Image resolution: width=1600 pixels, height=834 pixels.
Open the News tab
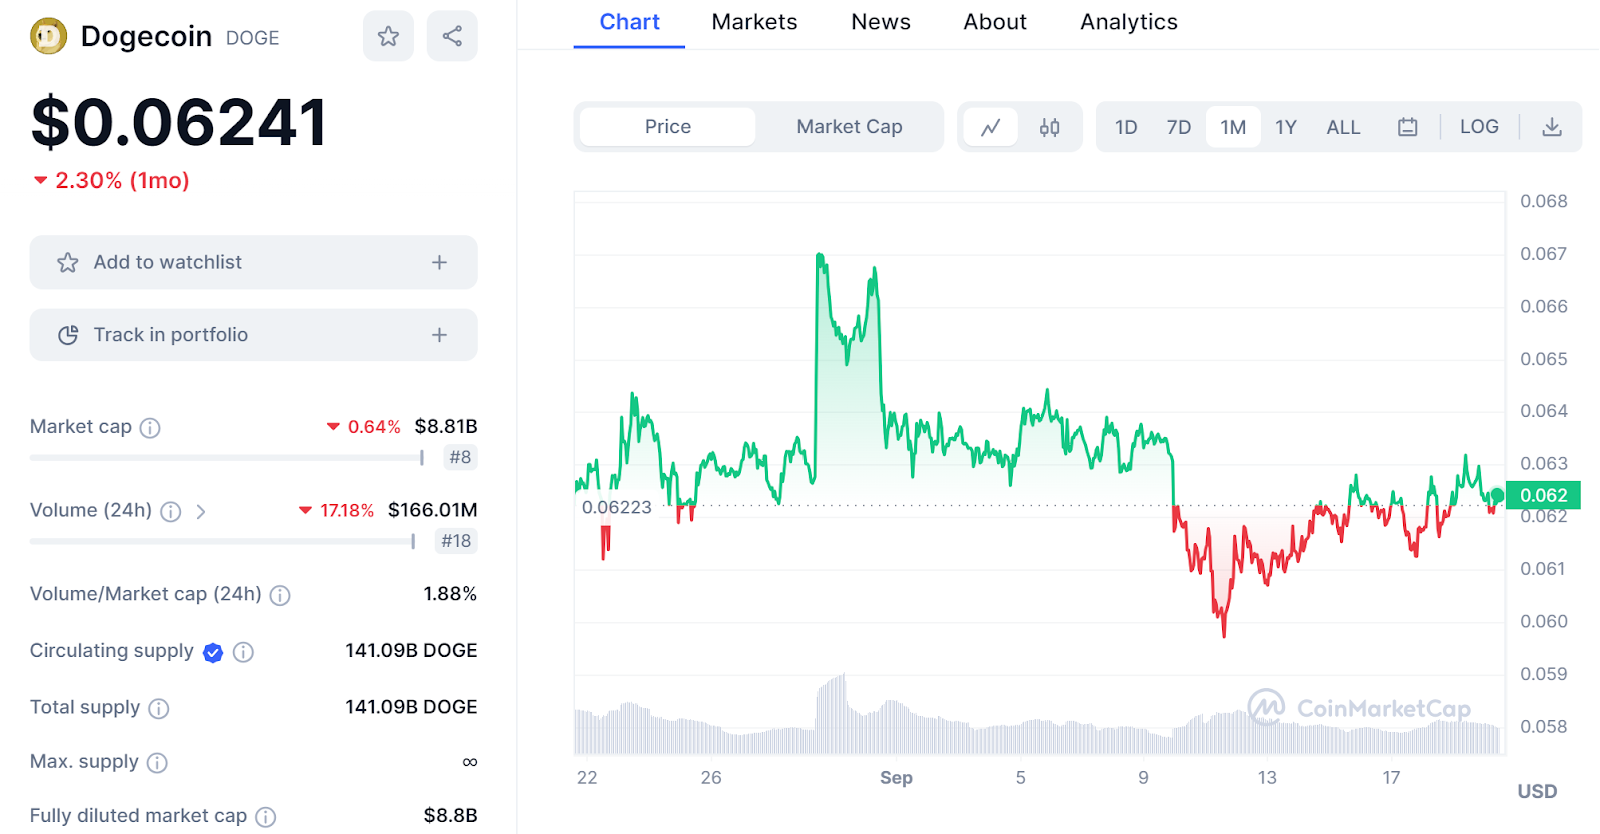click(x=881, y=22)
